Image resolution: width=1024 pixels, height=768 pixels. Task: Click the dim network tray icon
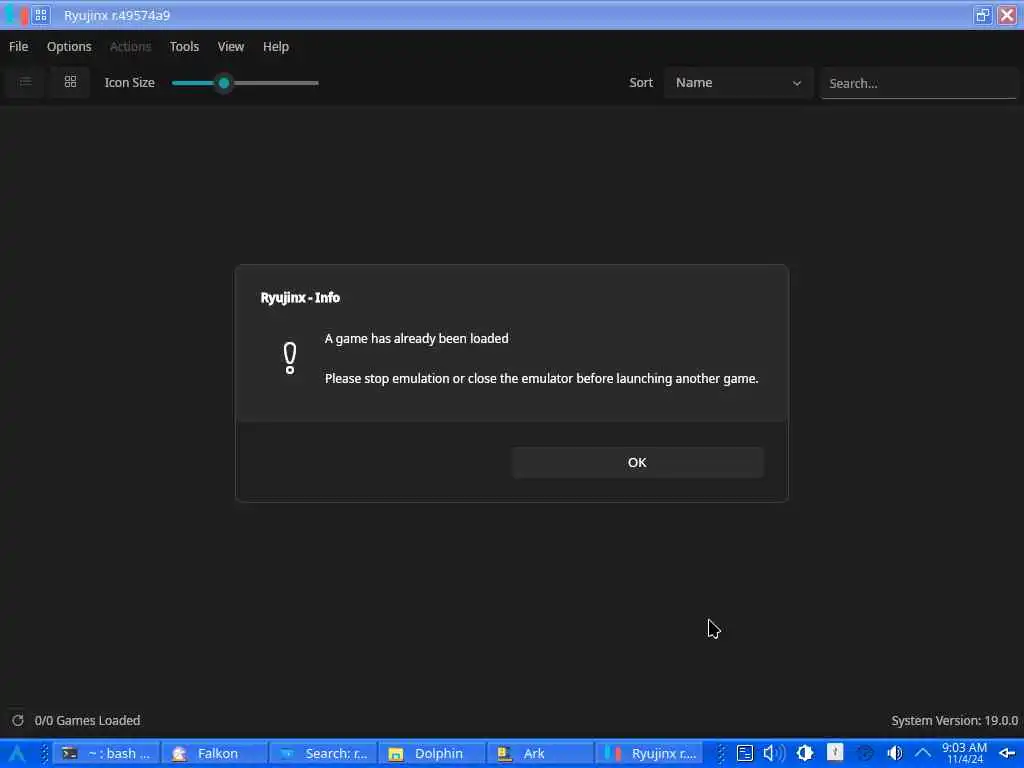[x=865, y=753]
